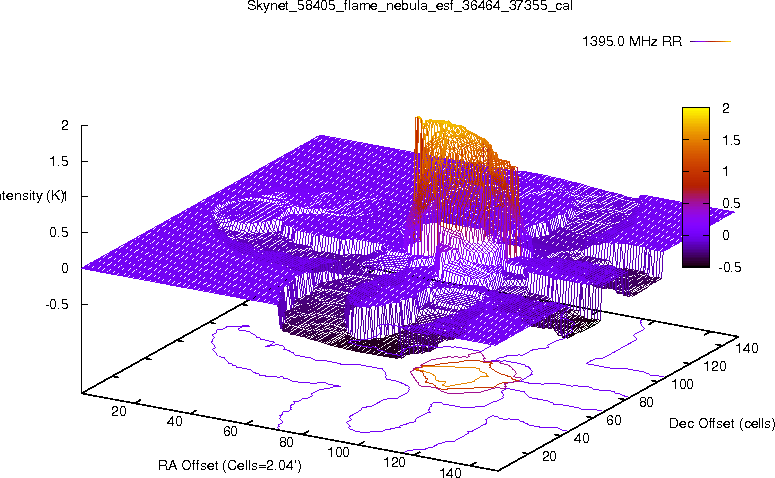775x478 pixels.
Task: Select tick 80 on the RA Offset axis
Action: [286, 442]
